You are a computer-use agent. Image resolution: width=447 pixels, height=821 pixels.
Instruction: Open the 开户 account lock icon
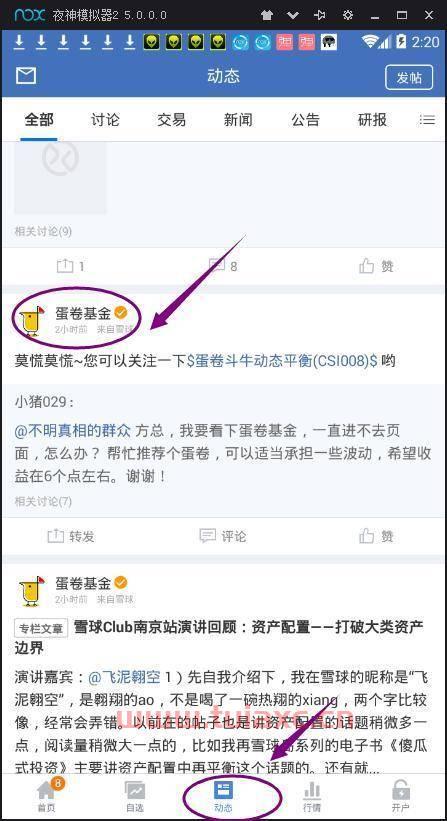(x=400, y=796)
